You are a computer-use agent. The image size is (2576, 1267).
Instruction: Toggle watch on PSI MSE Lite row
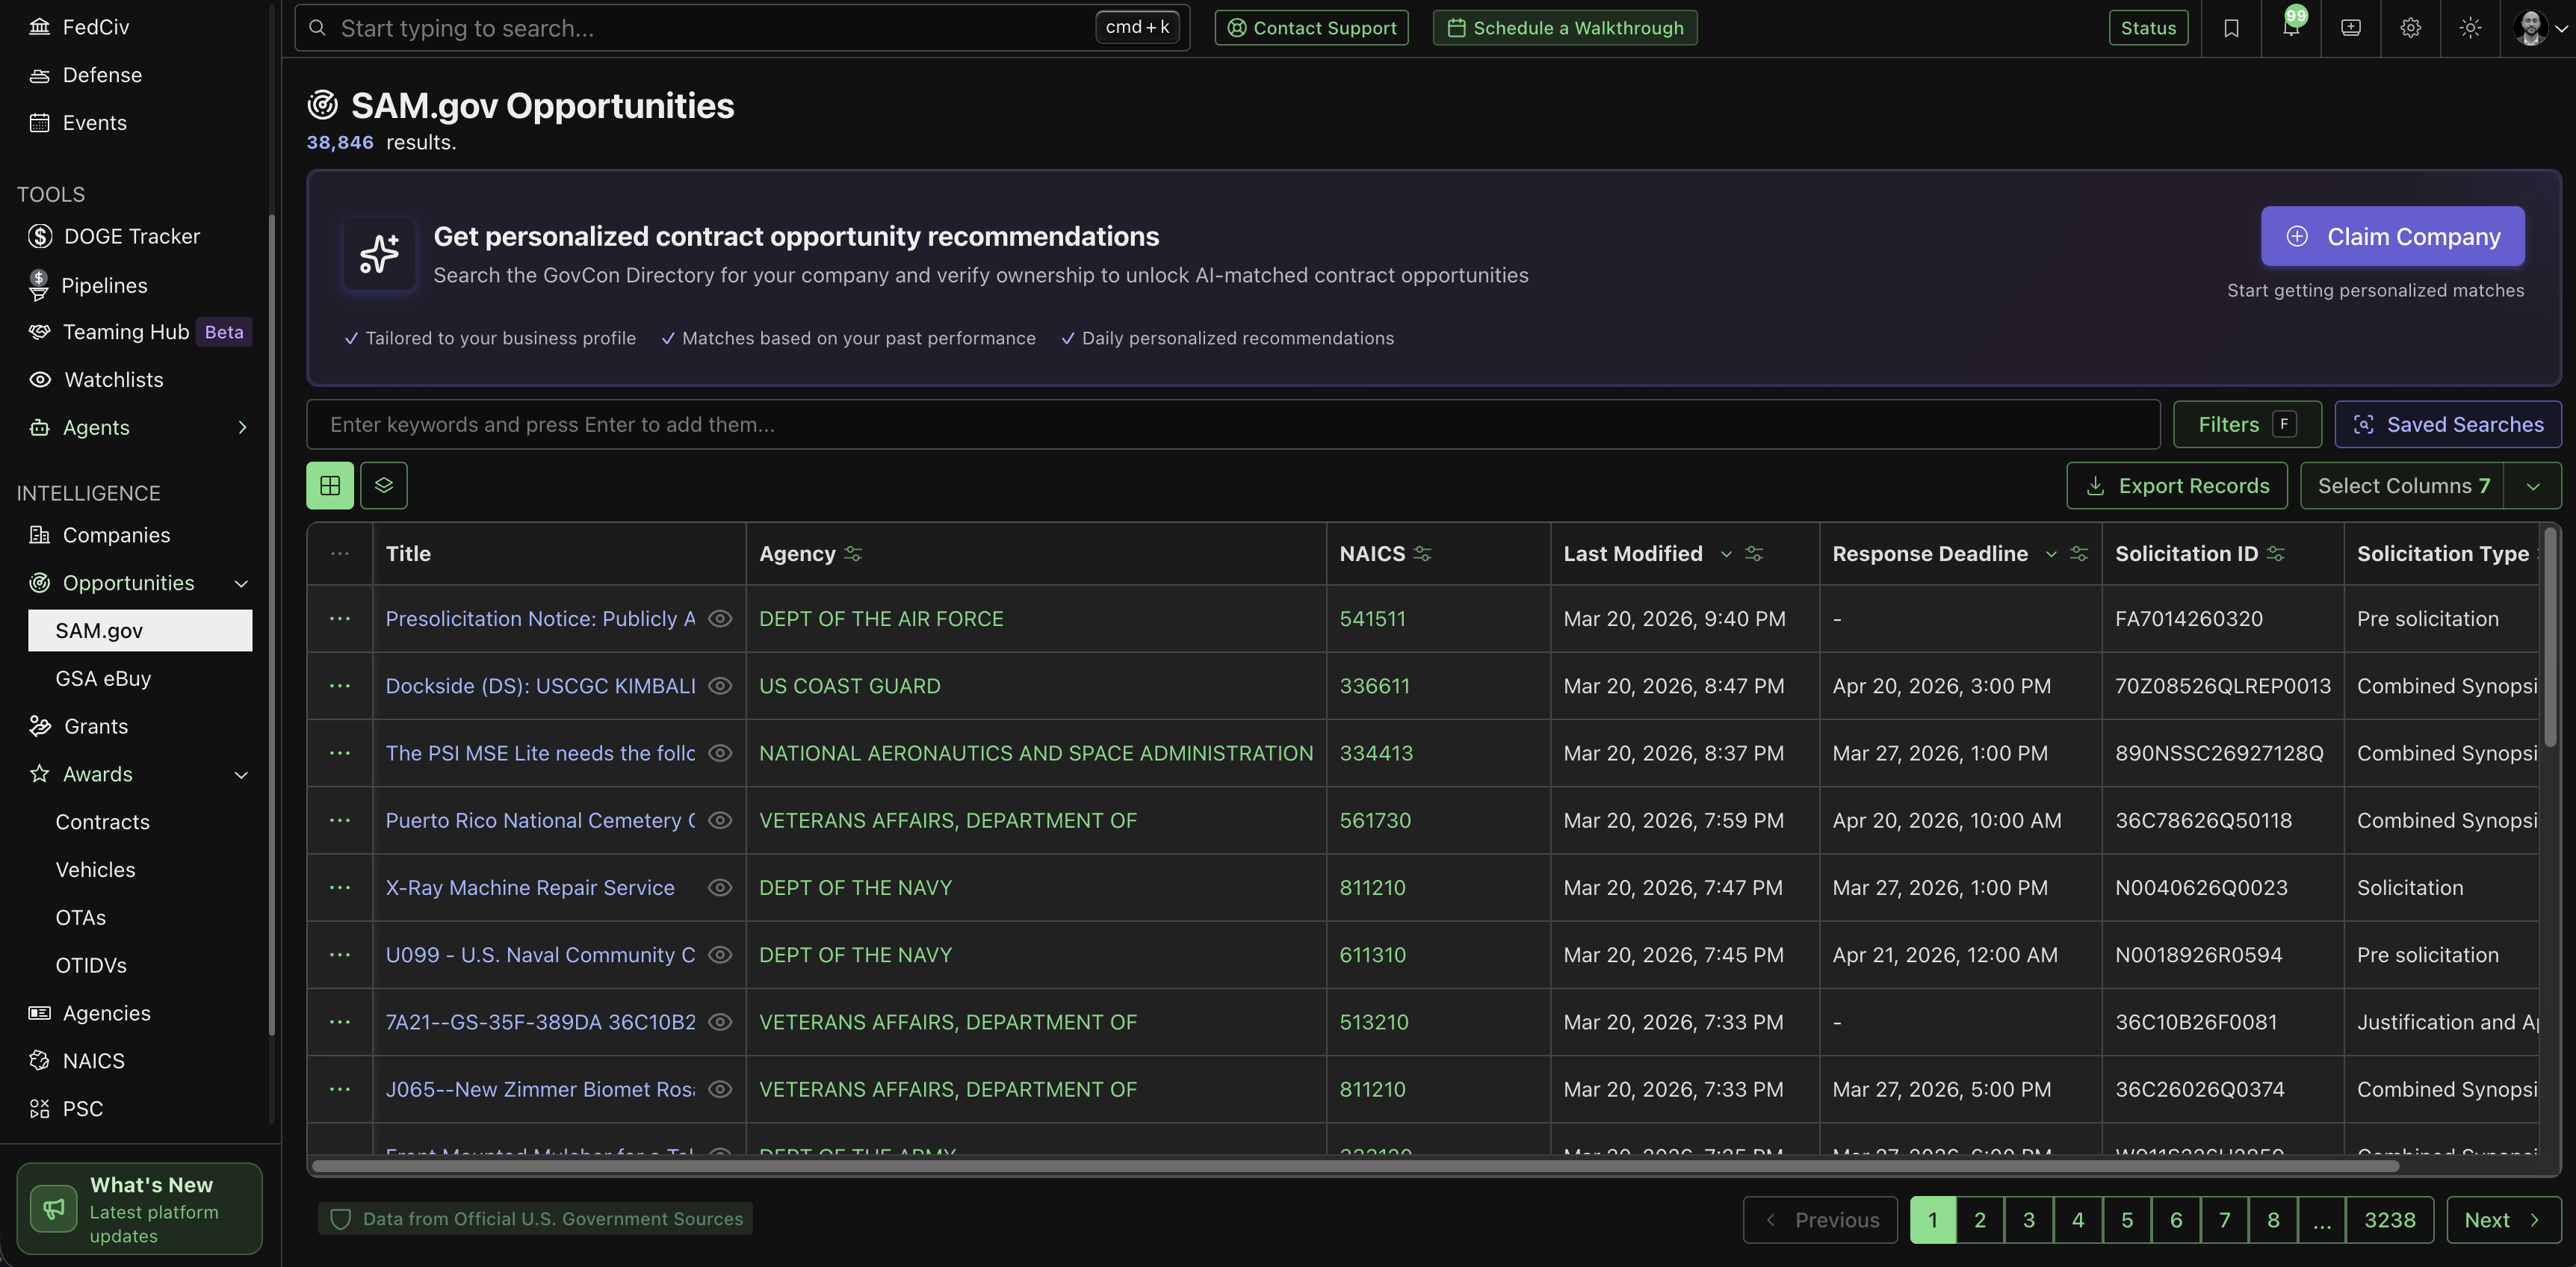click(x=720, y=753)
